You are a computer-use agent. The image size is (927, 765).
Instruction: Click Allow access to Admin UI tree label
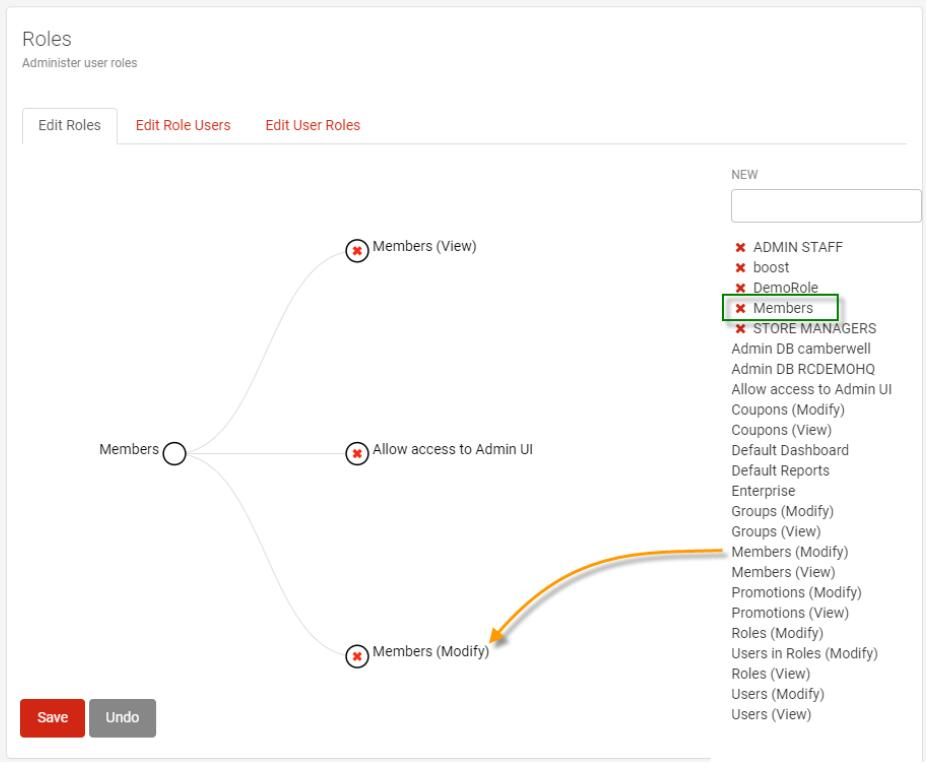[452, 449]
